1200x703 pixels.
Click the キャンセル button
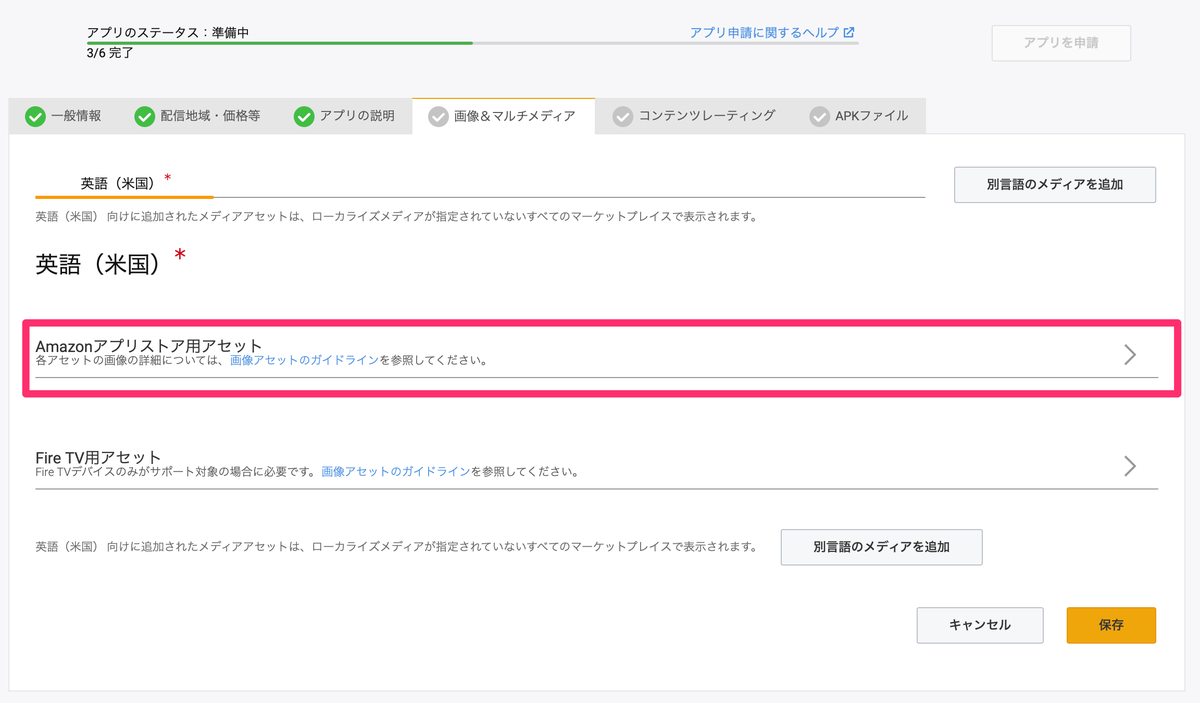(x=979, y=625)
